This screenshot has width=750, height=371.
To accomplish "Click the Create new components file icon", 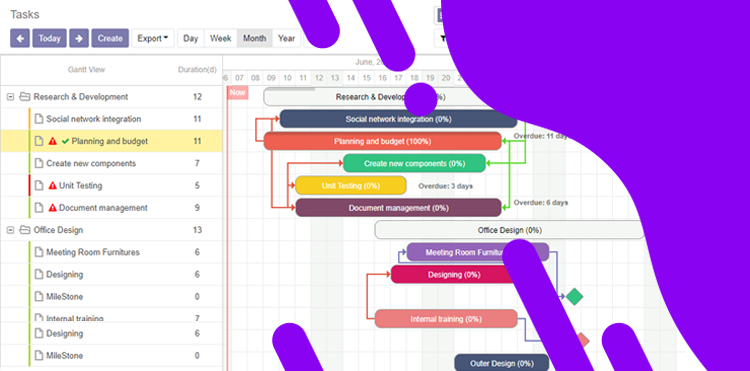I will pos(39,164).
